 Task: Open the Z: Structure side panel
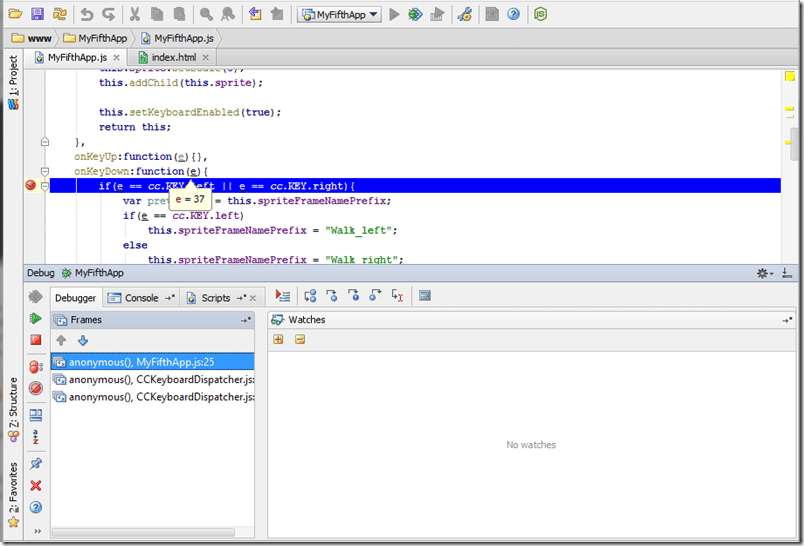[x=13, y=410]
